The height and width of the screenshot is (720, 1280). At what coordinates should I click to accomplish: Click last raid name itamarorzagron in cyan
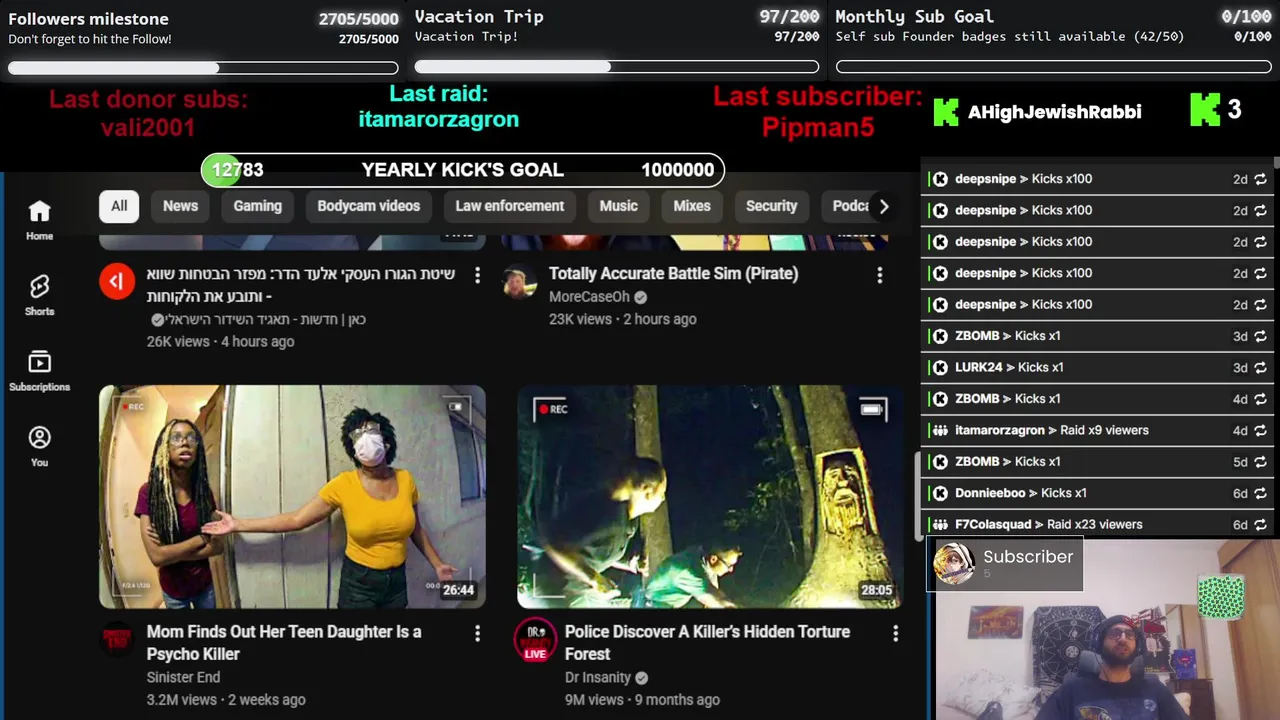coord(439,119)
